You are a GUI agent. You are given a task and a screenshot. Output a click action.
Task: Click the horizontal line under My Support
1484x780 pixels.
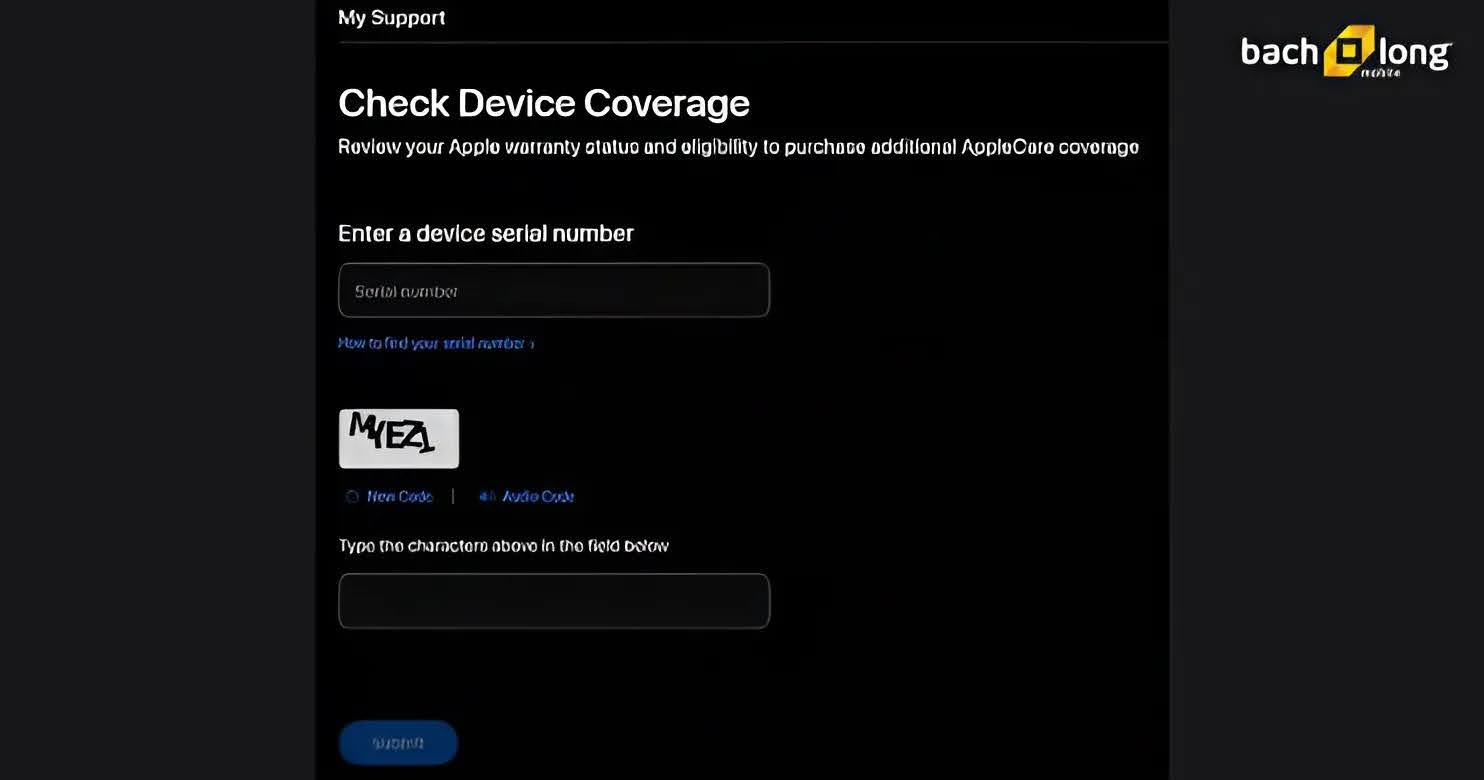point(752,43)
